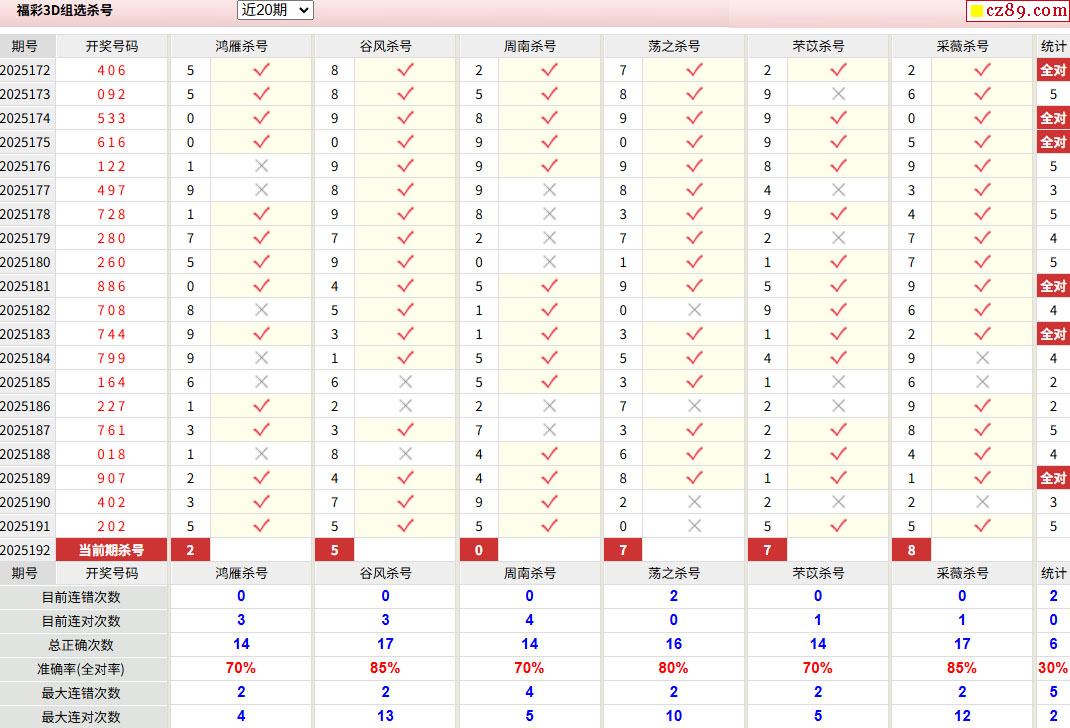Click 周南杀号 X mark in row 2025180
This screenshot has width=1070, height=728.
coord(549,262)
